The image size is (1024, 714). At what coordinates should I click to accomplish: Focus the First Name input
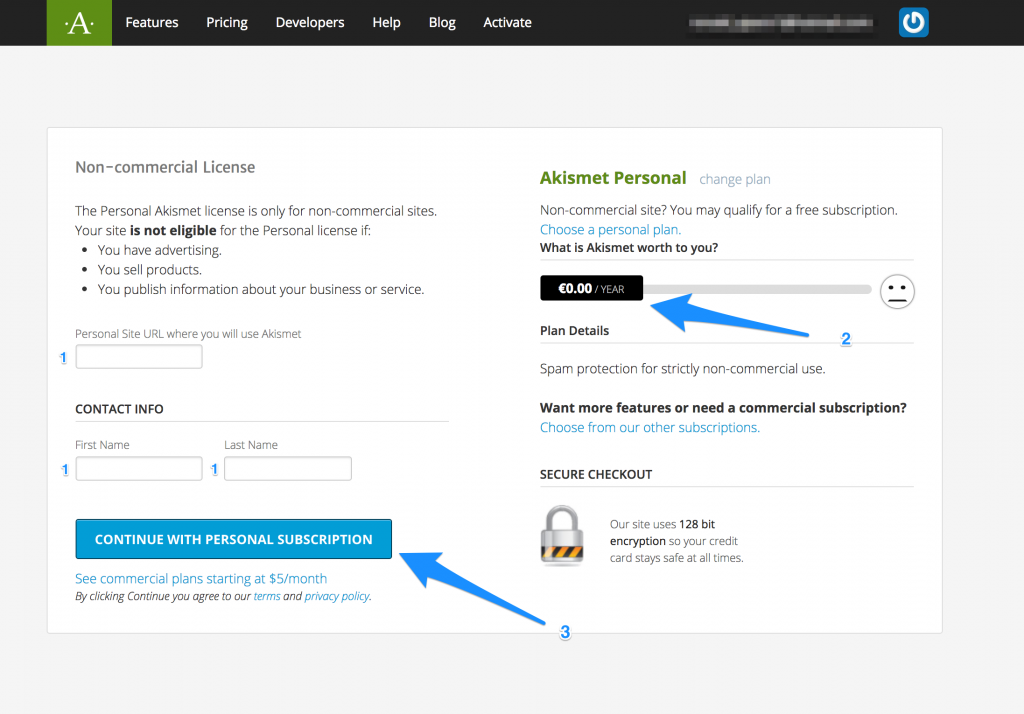139,468
